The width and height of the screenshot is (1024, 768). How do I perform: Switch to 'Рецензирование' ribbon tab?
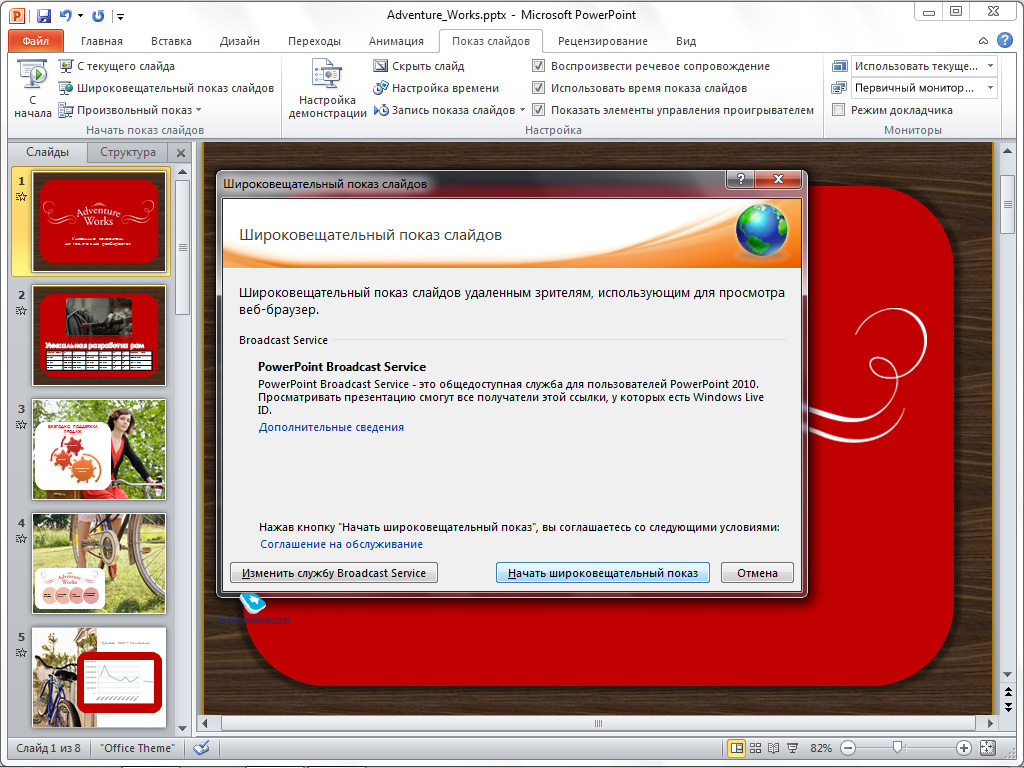[x=603, y=41]
